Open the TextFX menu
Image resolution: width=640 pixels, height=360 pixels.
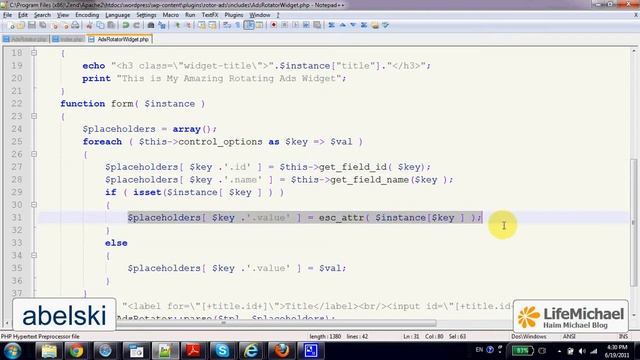click(210, 15)
